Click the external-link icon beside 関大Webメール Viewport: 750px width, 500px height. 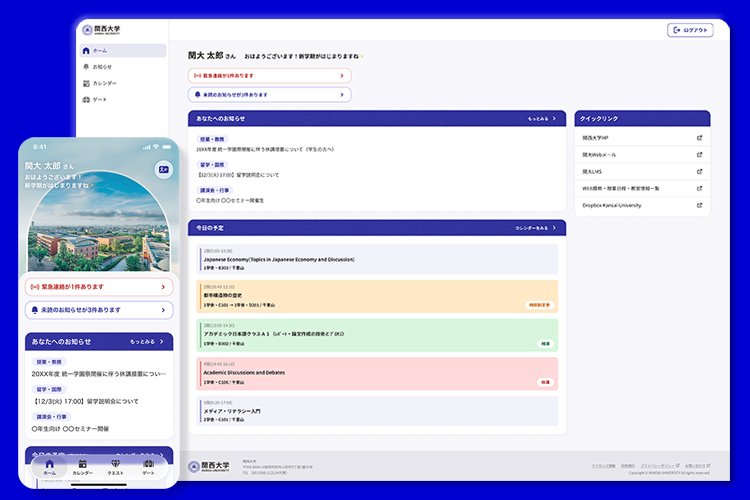click(699, 155)
